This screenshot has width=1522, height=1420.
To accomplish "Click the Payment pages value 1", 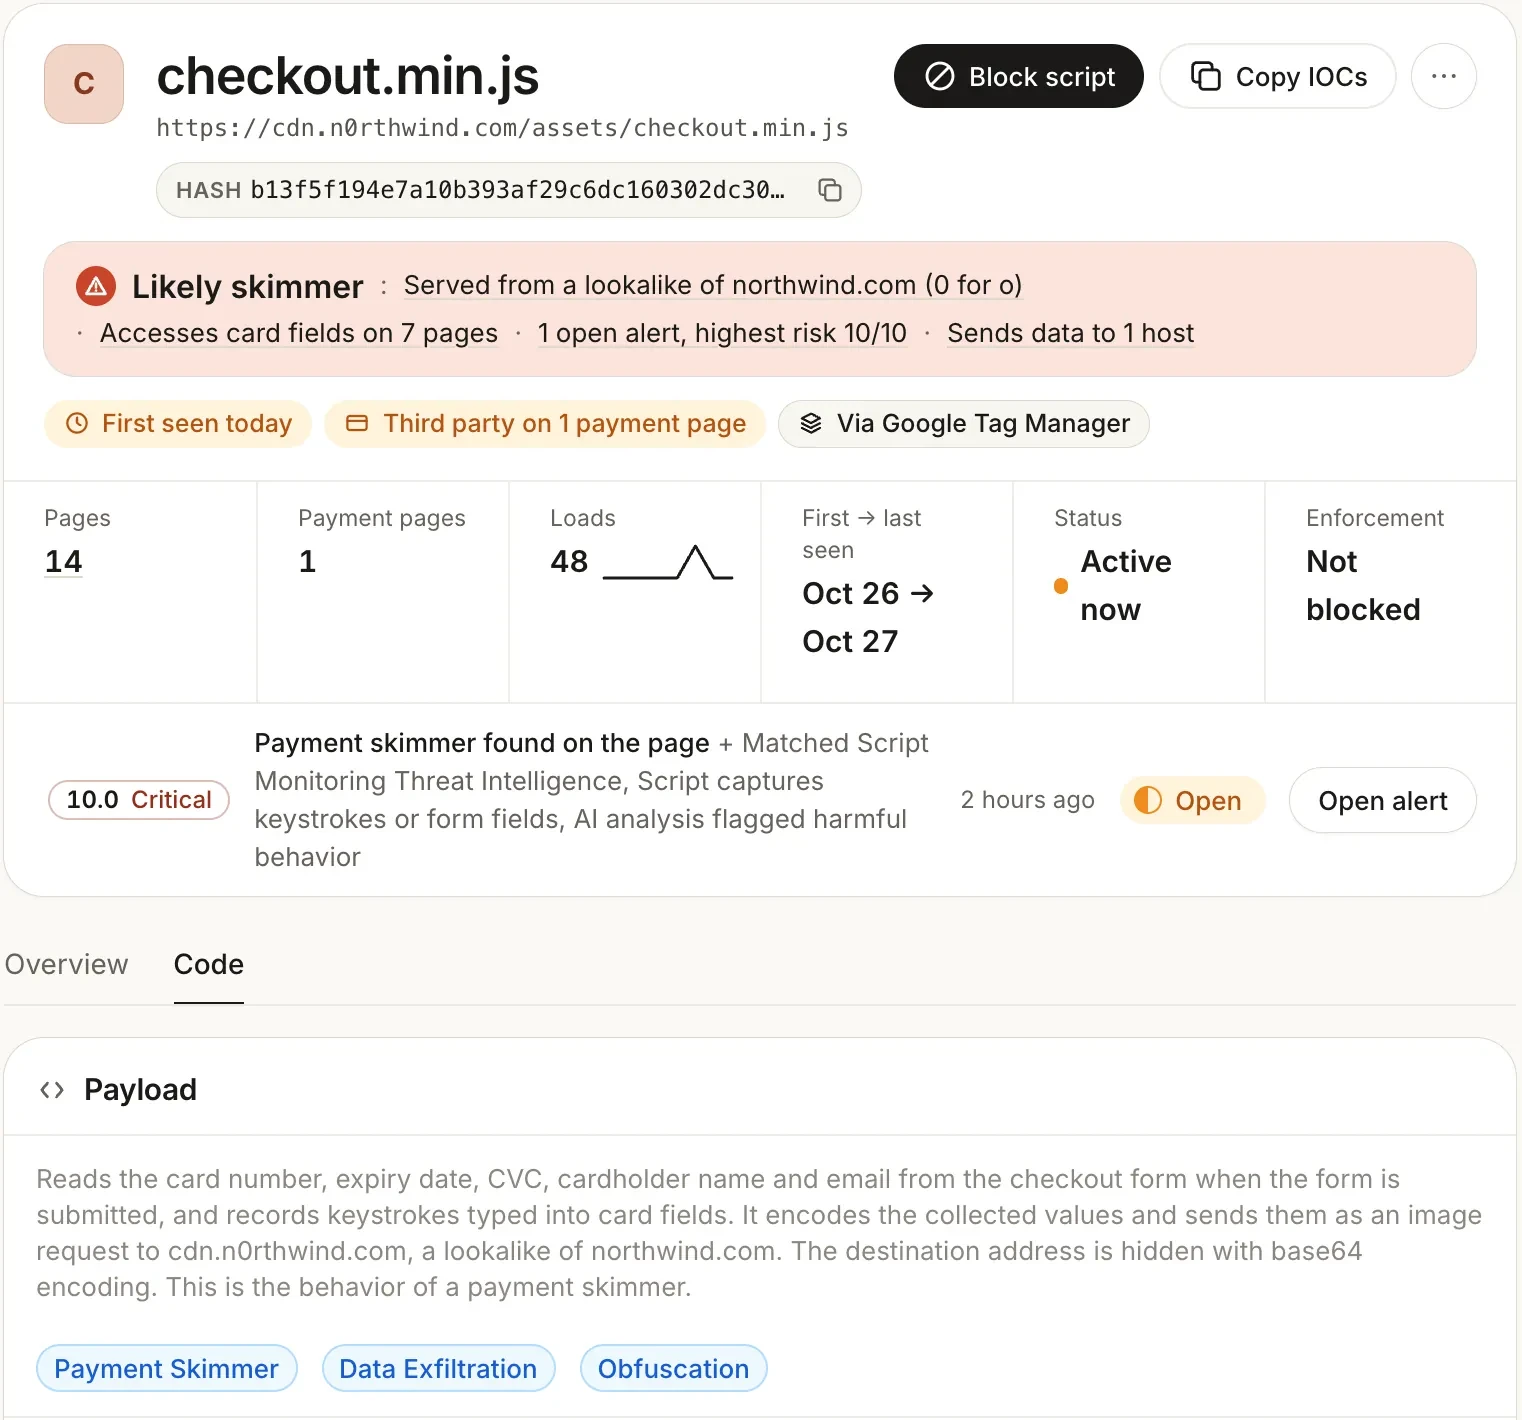I will click(x=307, y=561).
